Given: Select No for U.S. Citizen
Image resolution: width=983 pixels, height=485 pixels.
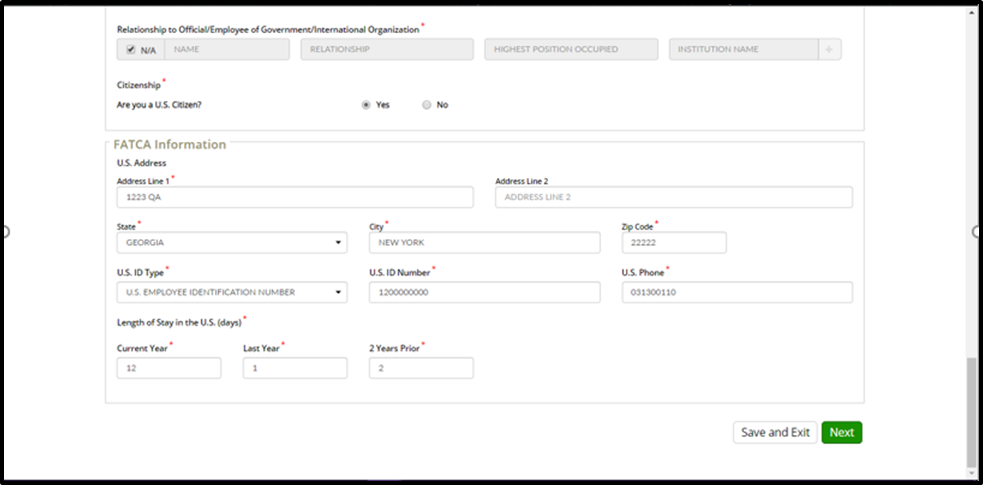Looking at the screenshot, I should [x=426, y=105].
